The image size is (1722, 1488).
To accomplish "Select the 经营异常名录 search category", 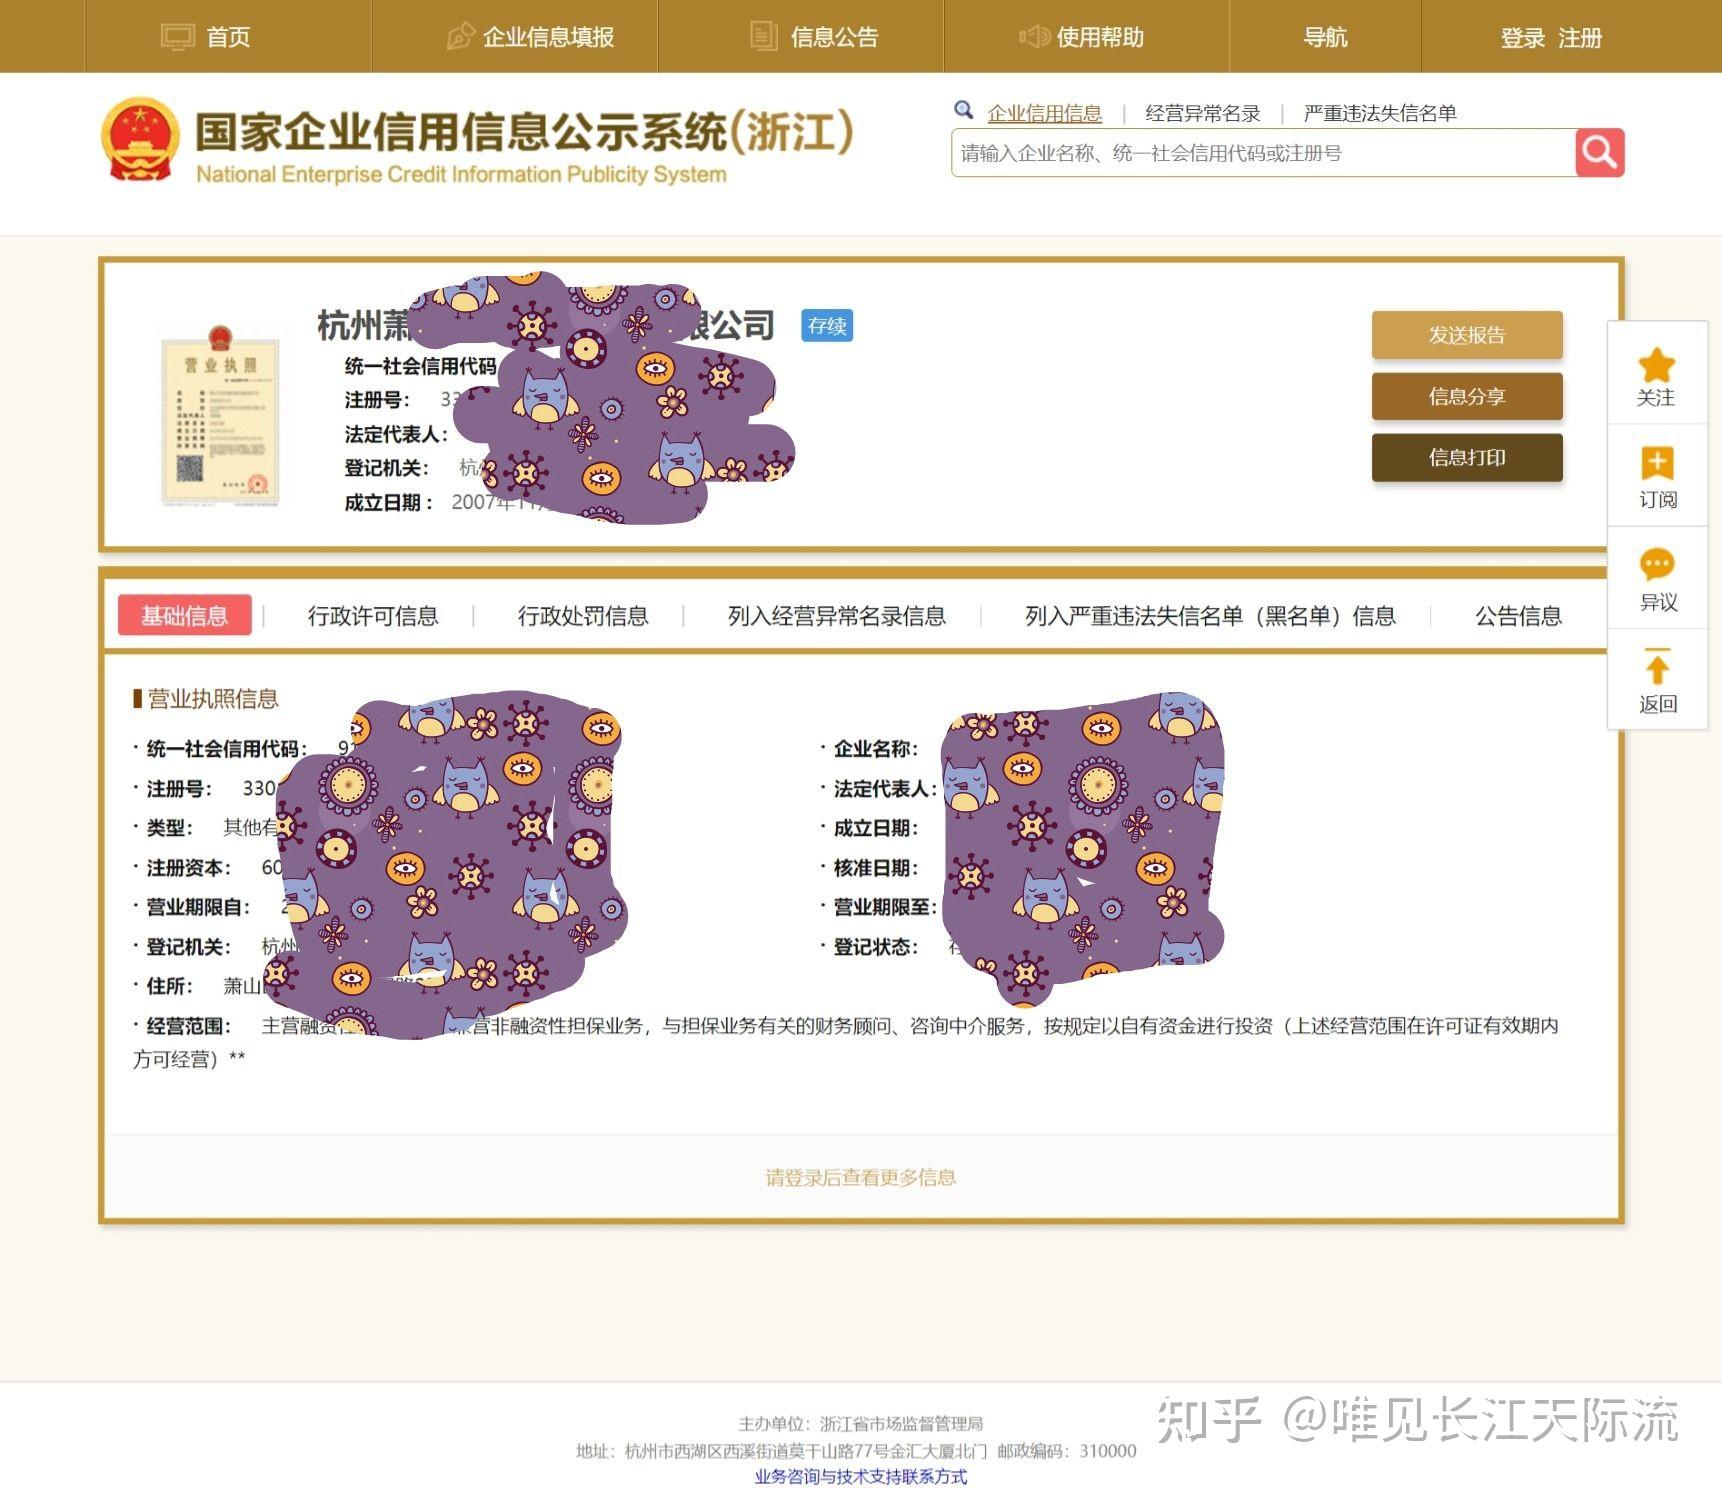I will coord(1202,113).
